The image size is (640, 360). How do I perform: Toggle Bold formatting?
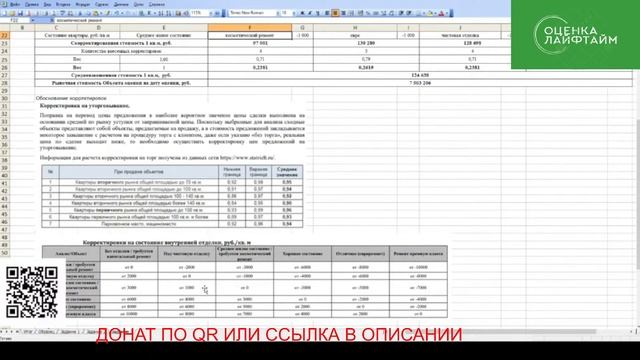[302, 13]
